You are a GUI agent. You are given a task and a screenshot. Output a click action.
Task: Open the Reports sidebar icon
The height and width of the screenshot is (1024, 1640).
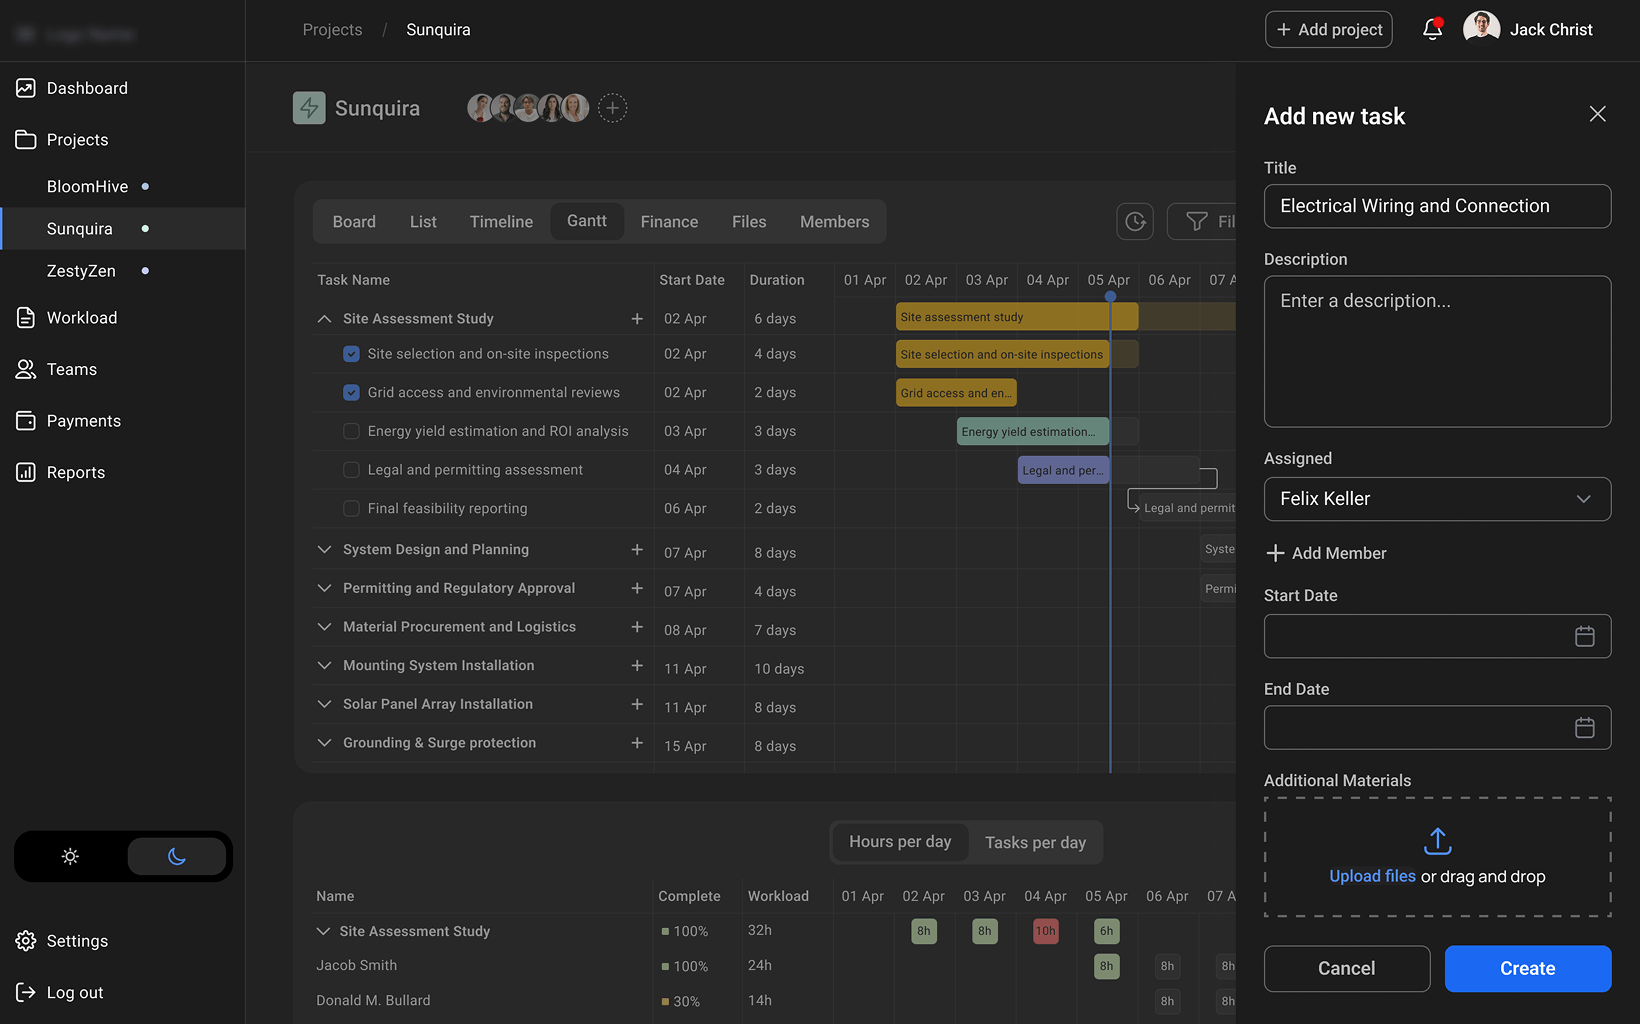pos(26,472)
